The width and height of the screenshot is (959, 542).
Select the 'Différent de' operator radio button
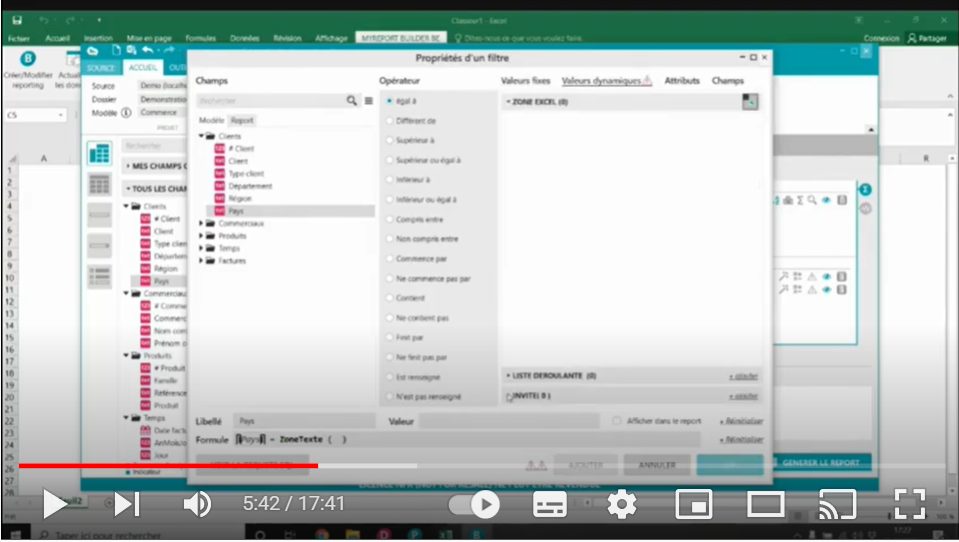click(x=390, y=121)
